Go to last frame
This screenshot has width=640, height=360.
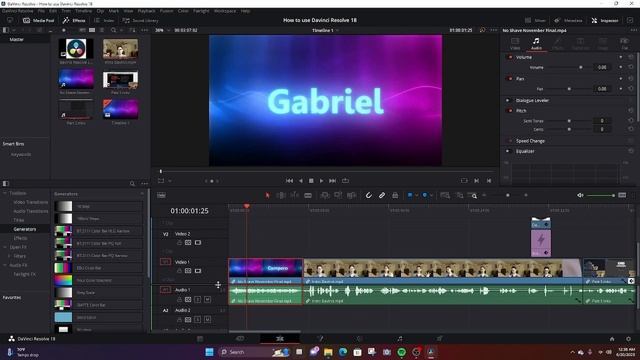pos(333,180)
